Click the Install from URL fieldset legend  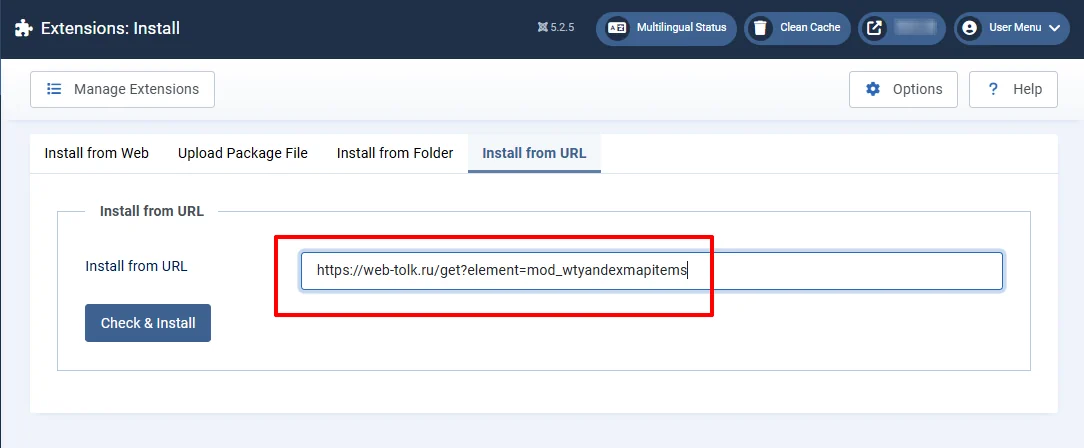pos(152,212)
